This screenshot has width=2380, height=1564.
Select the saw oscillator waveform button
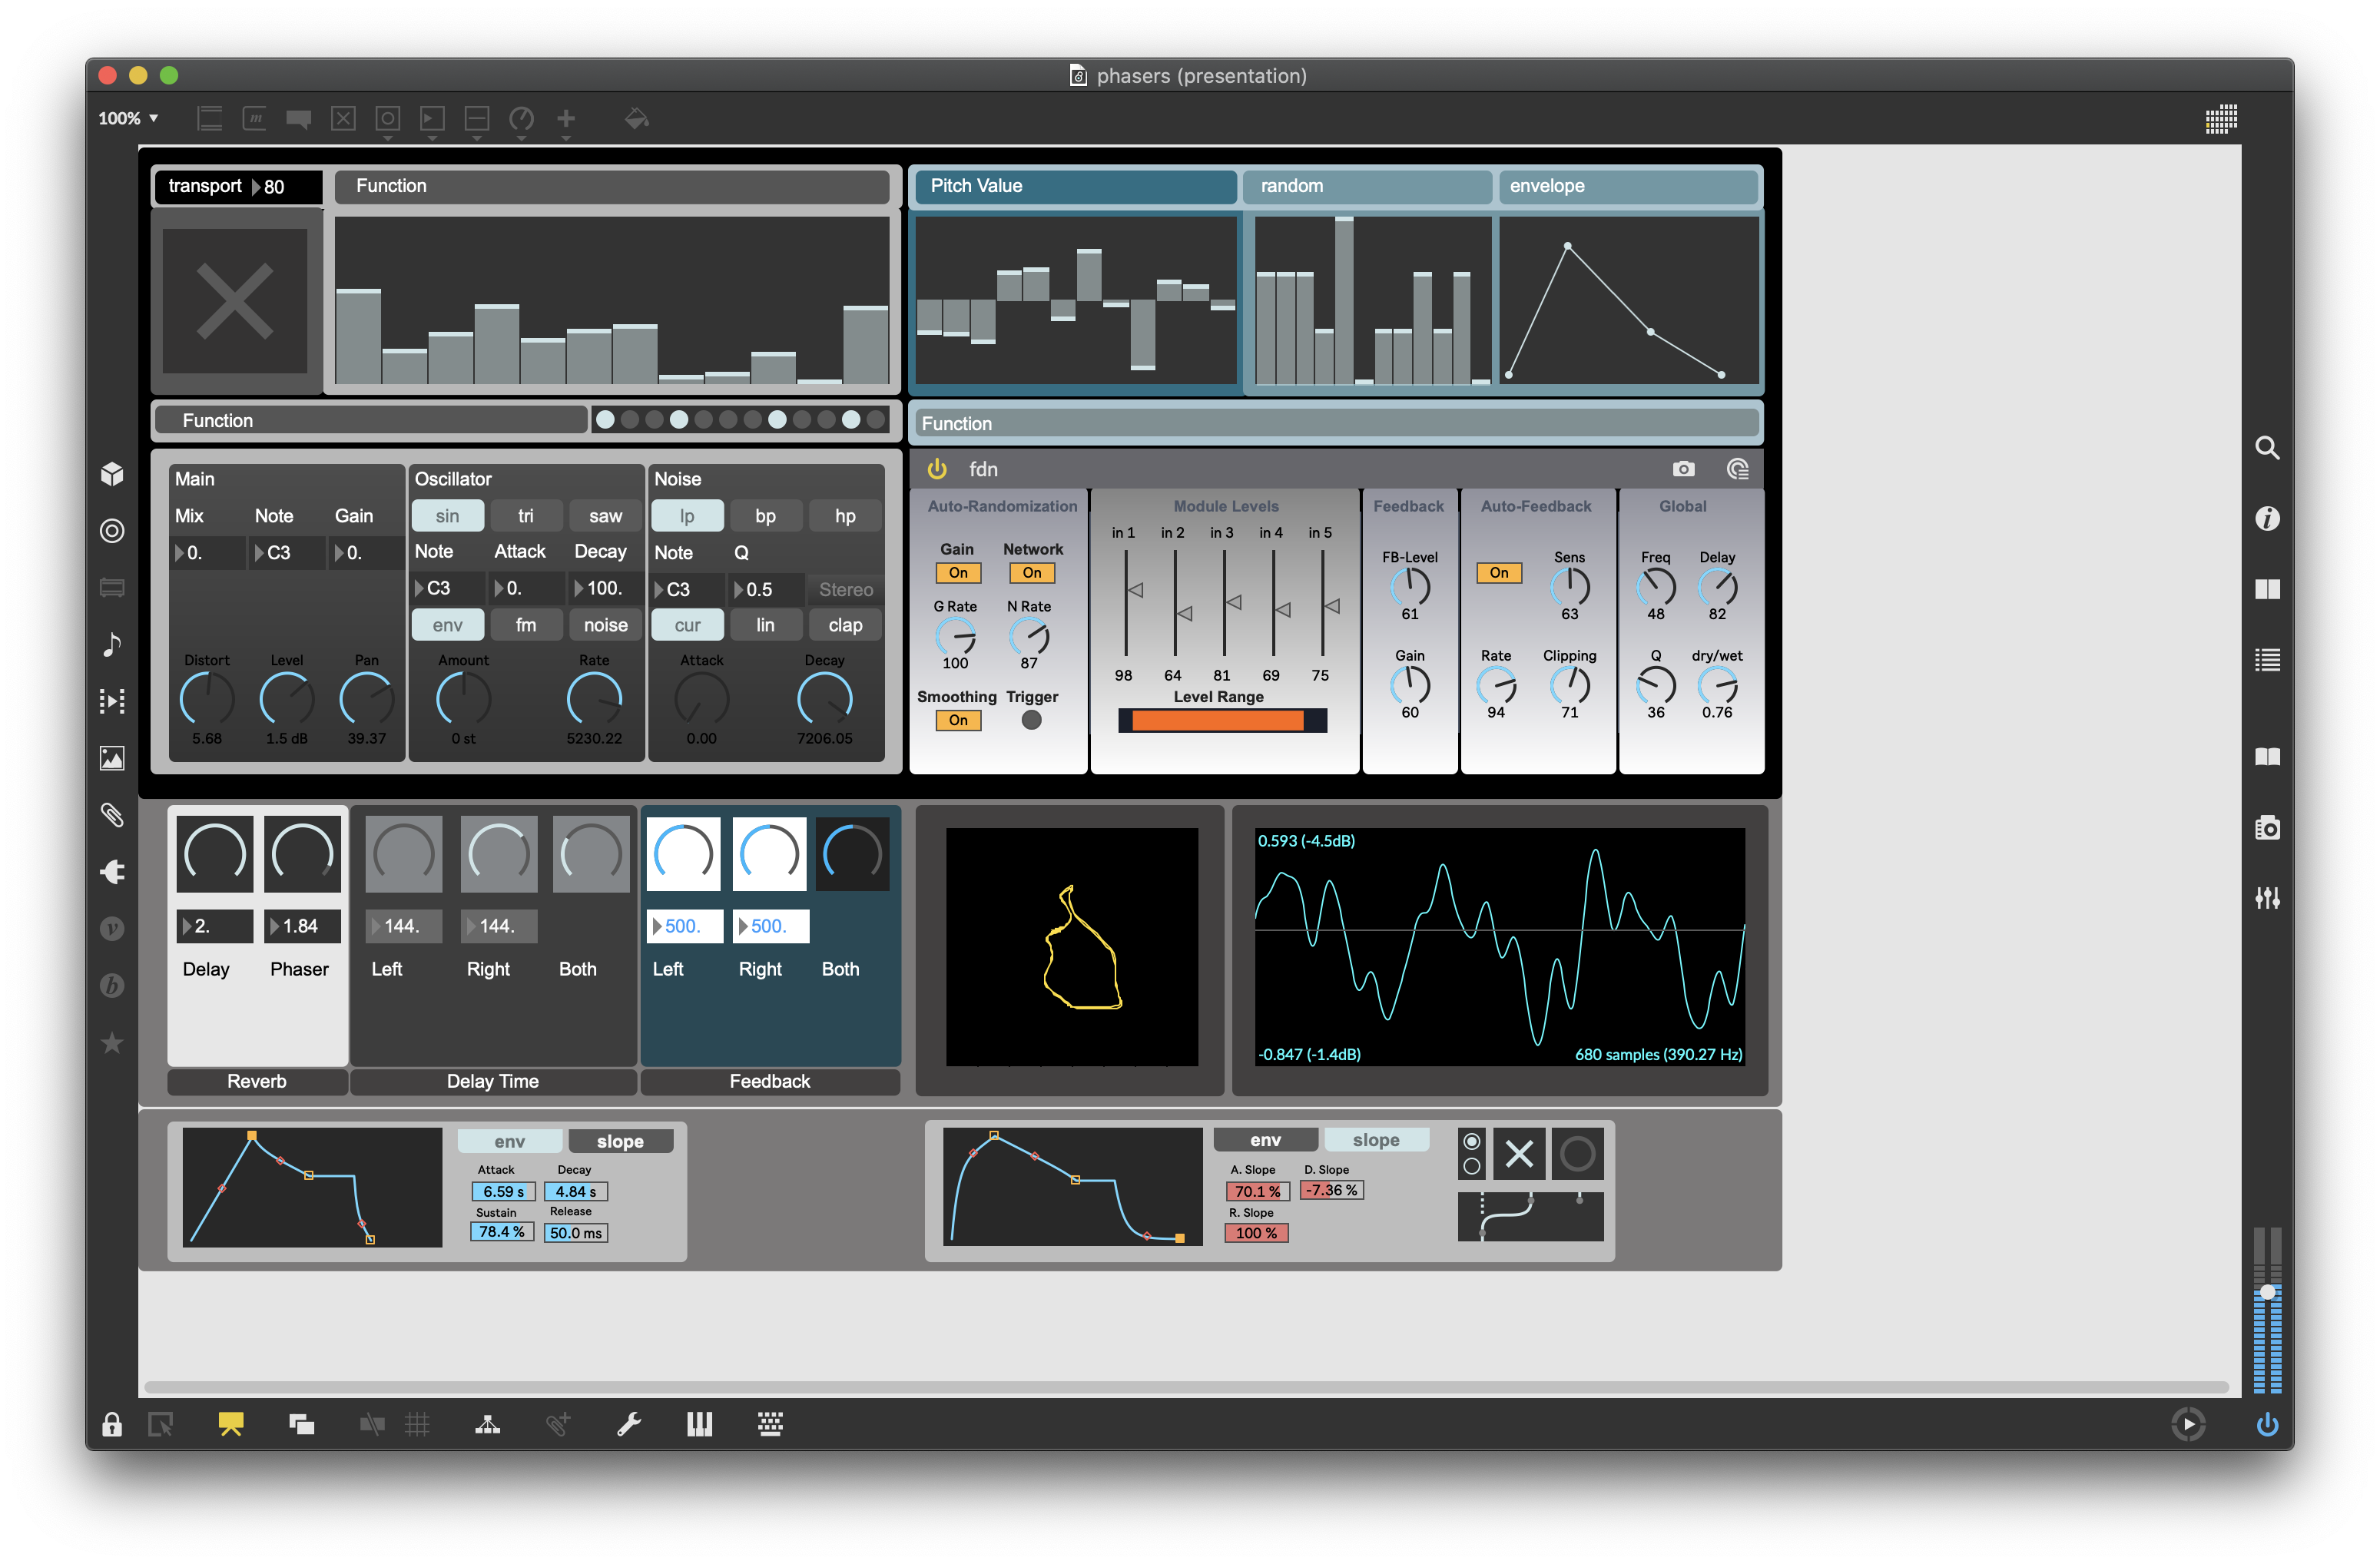coord(605,516)
